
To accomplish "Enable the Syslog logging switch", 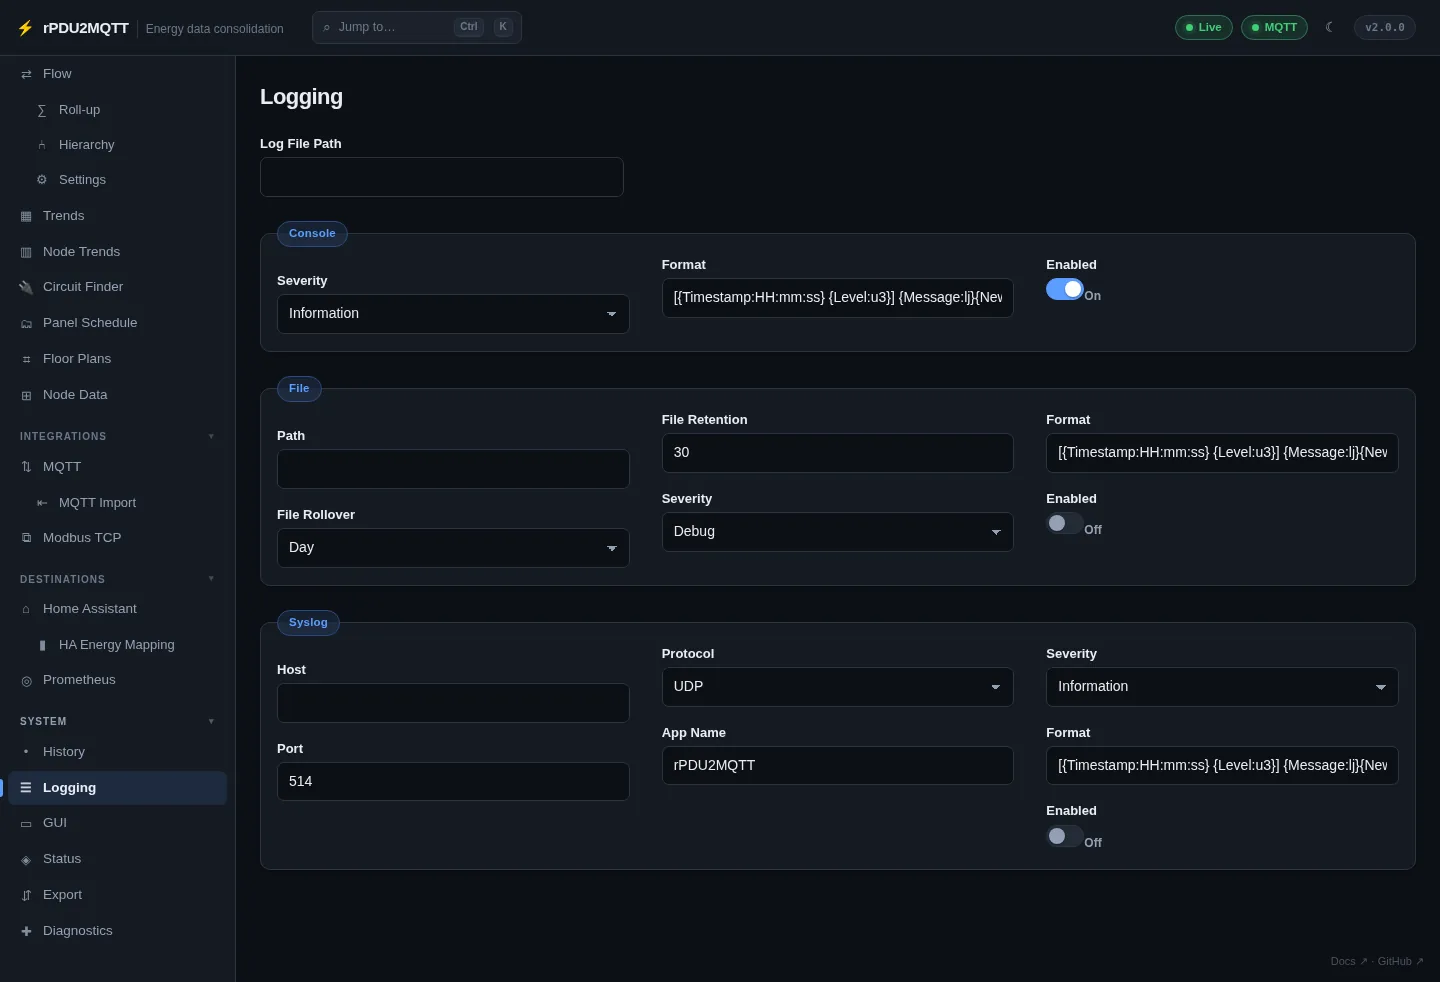I will 1064,836.
